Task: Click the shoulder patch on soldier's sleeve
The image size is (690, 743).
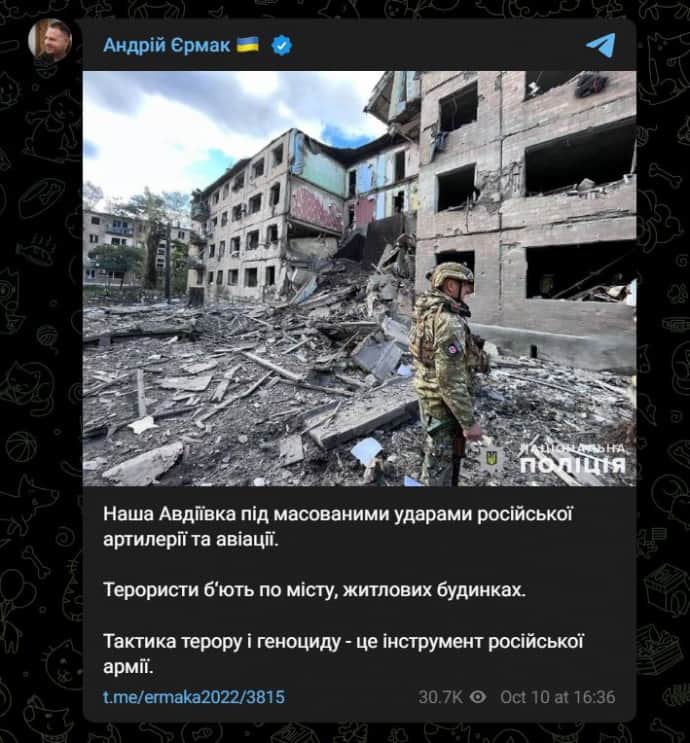Action: pos(453,349)
